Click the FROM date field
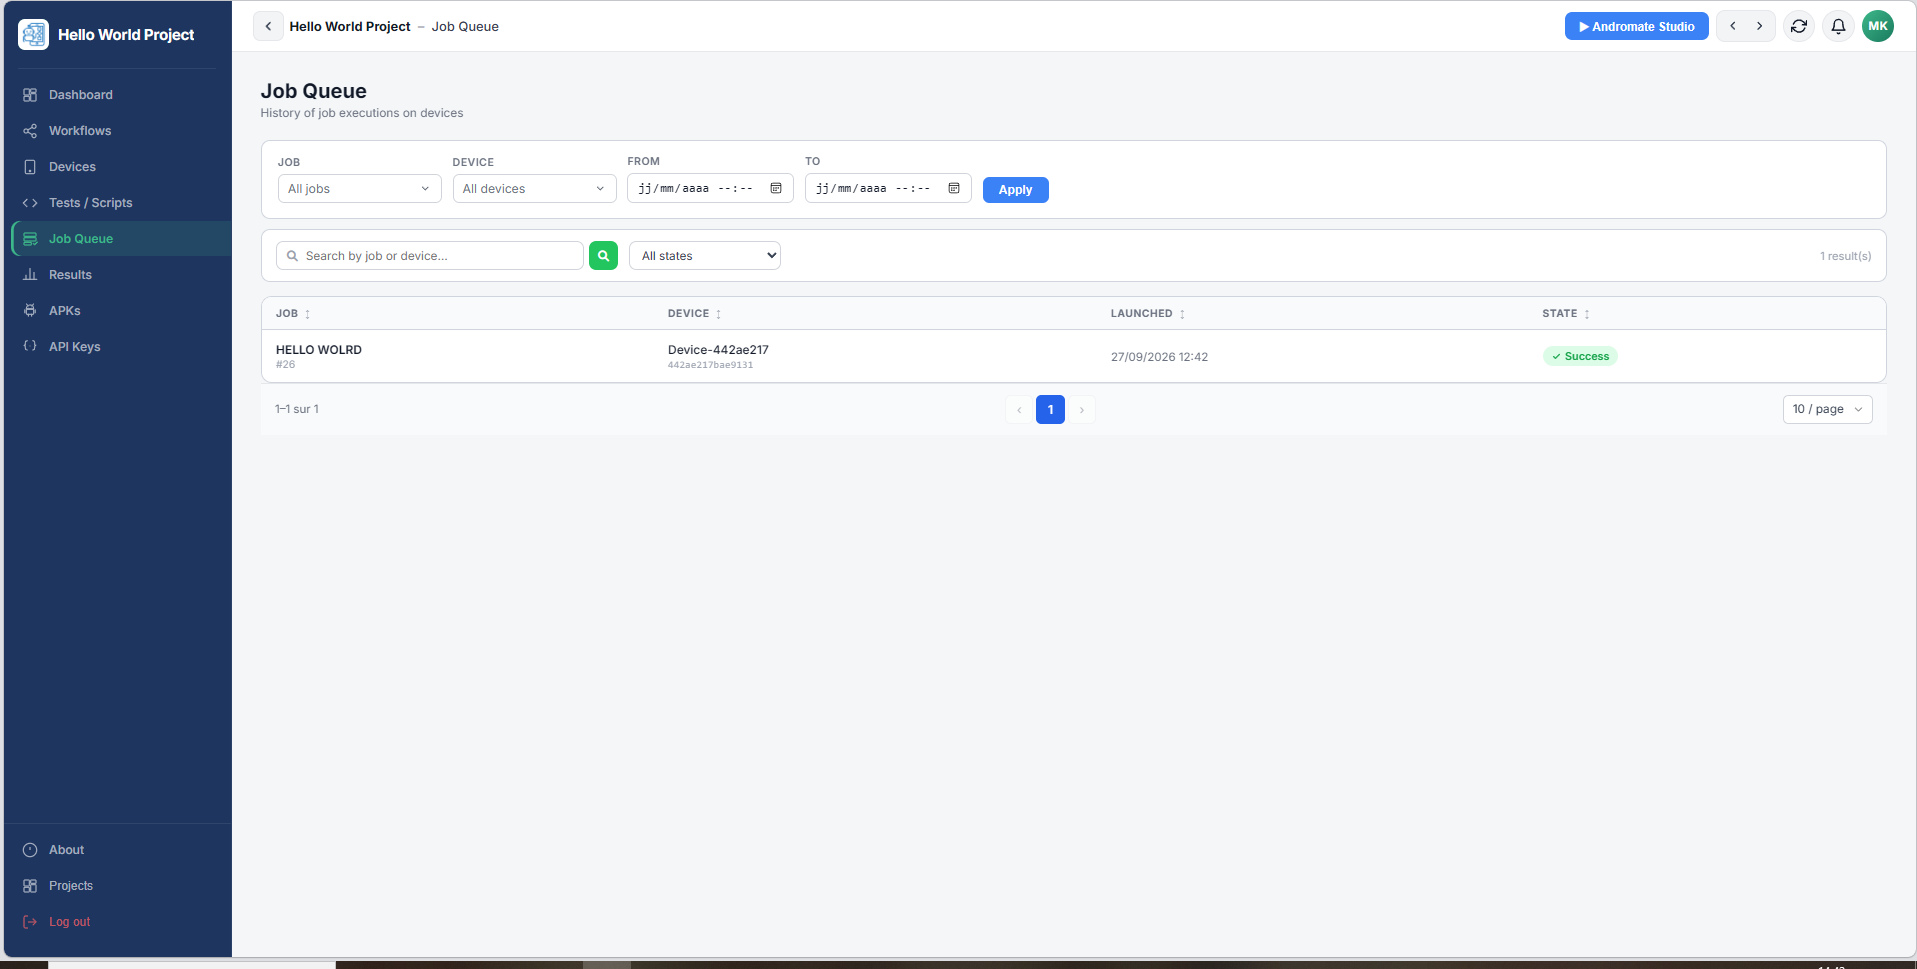 [710, 189]
